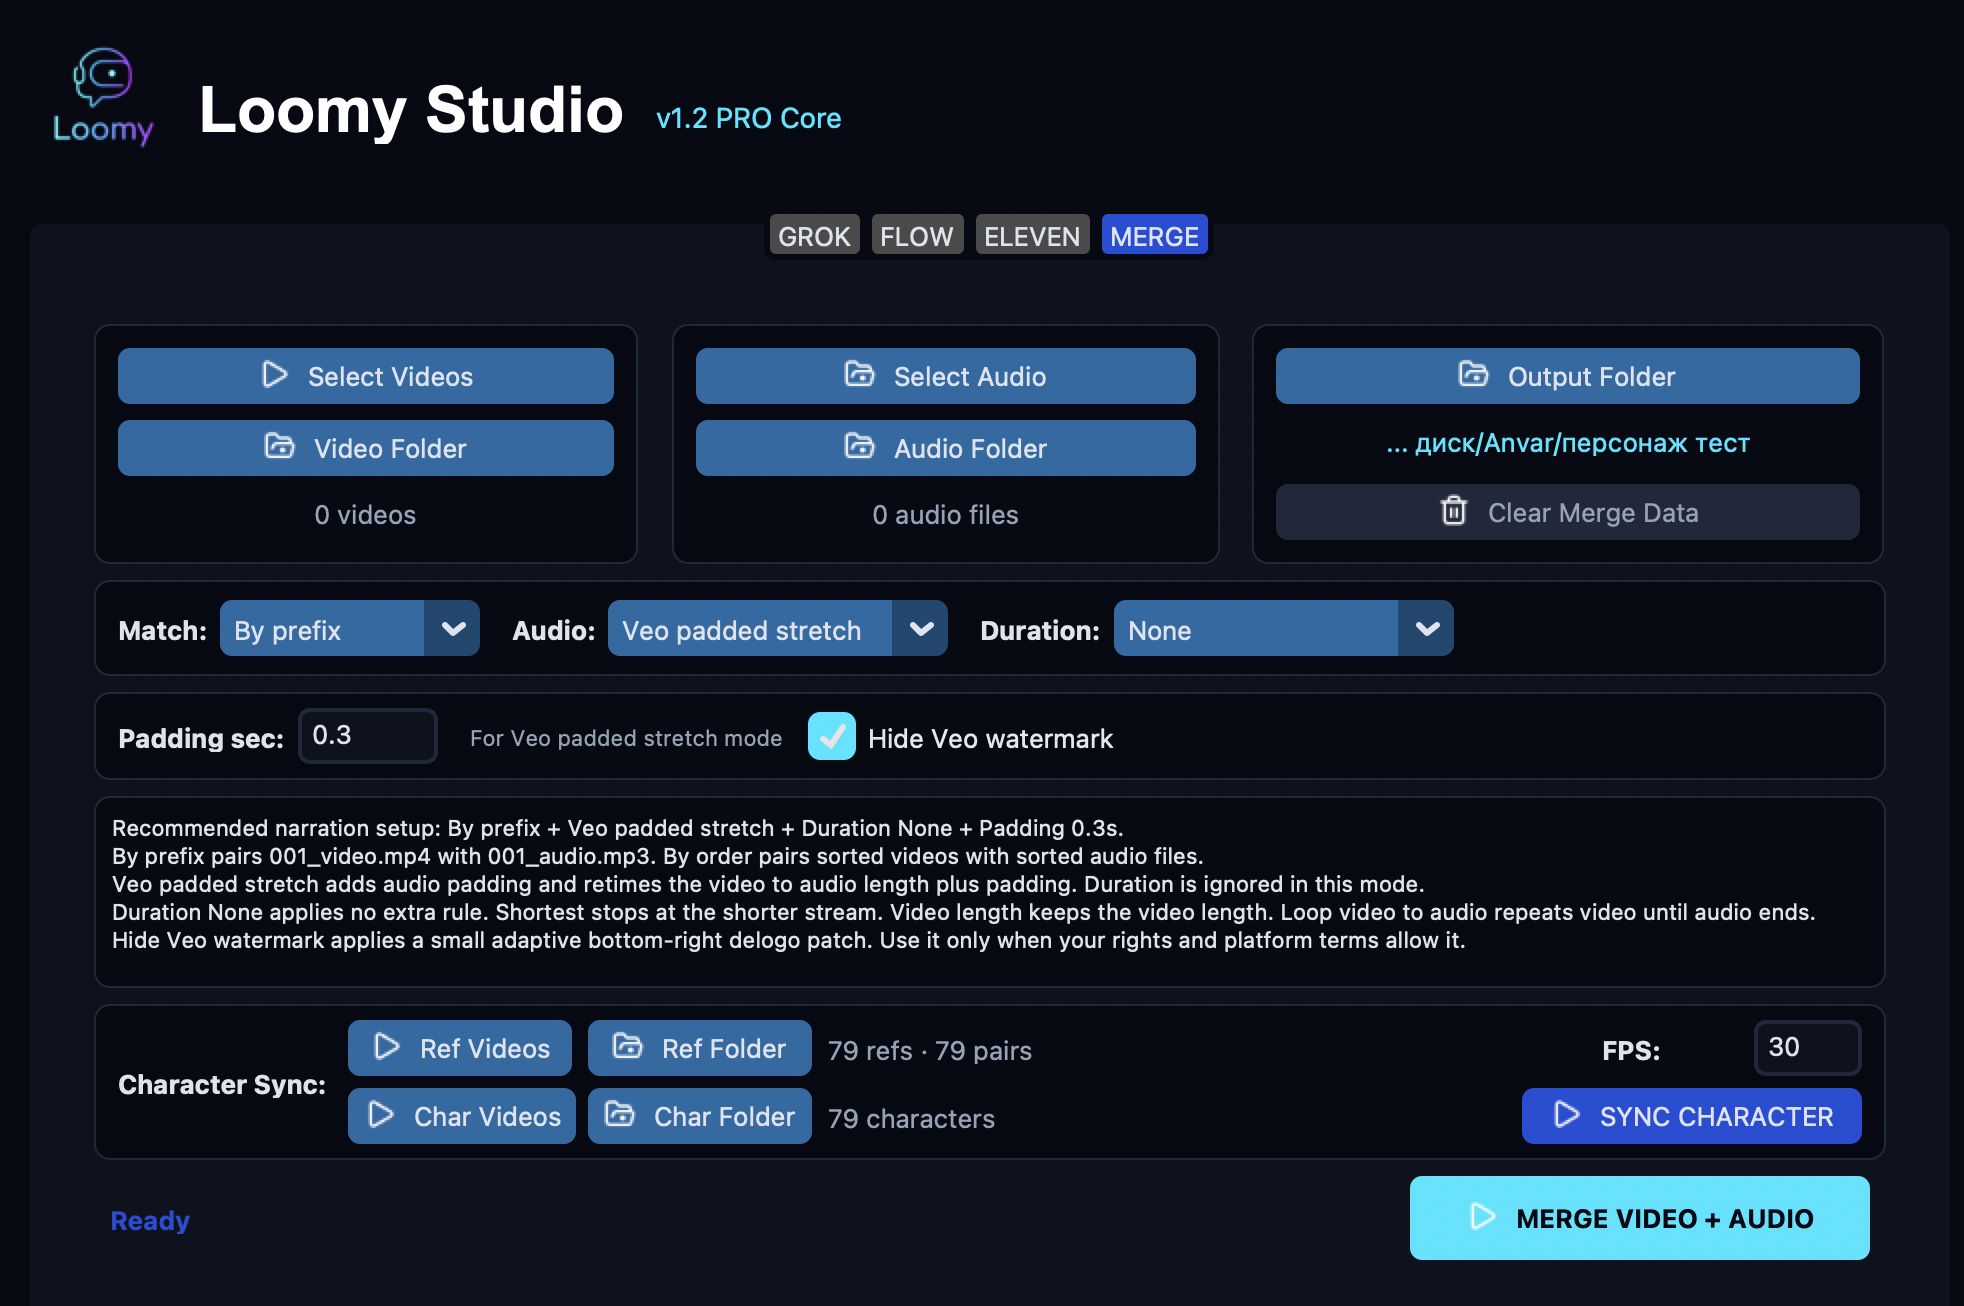This screenshot has width=1964, height=1306.
Task: Open Select Audio picker
Action: point(946,376)
